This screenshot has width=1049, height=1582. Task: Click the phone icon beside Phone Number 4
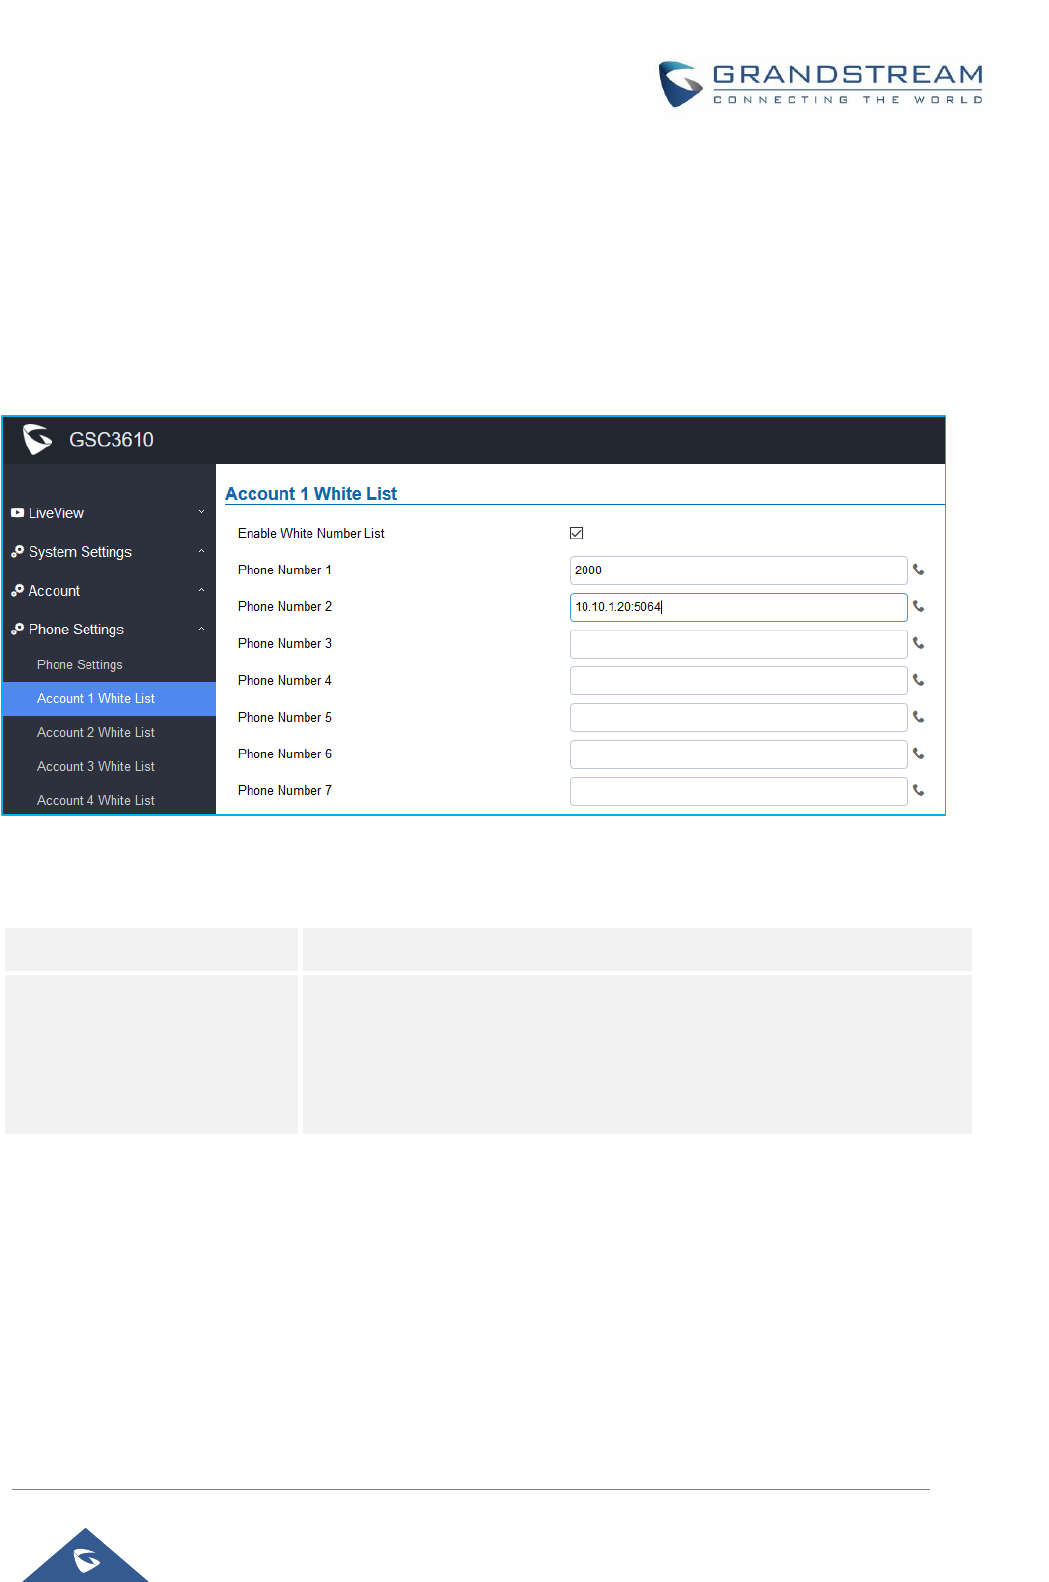918,681
